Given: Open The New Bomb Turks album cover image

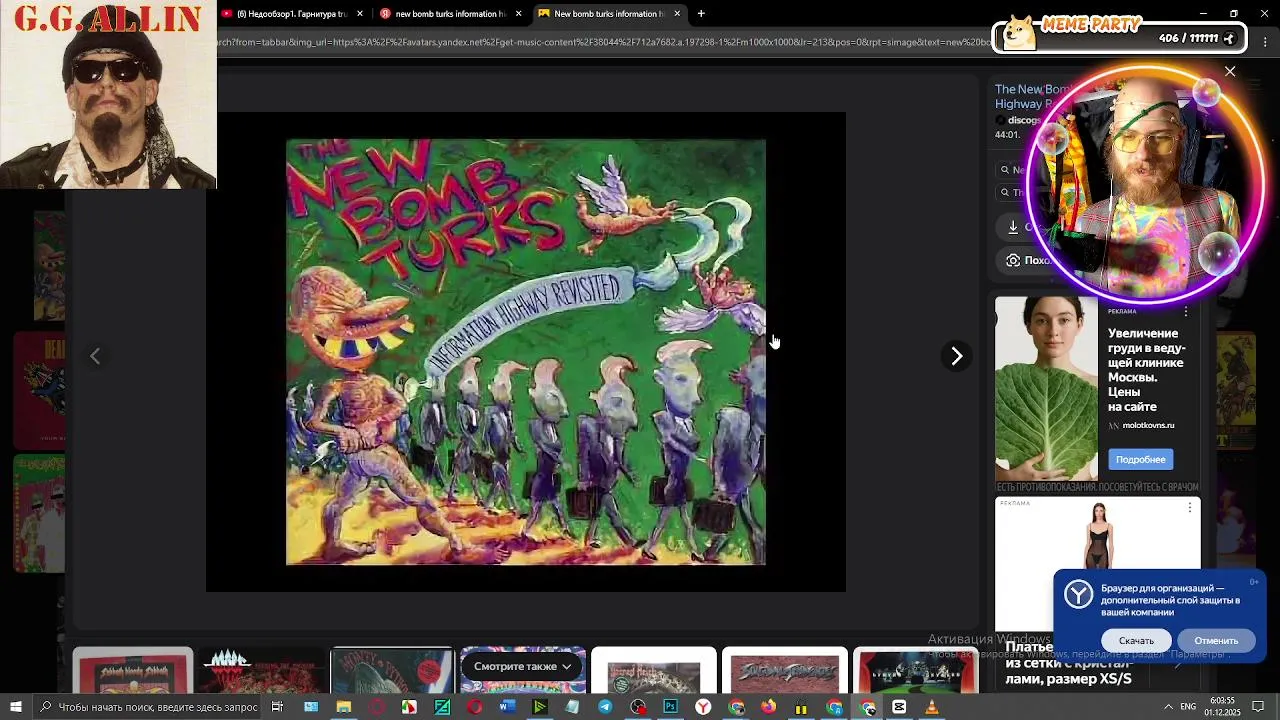Looking at the screenshot, I should pyautogui.click(x=526, y=352).
